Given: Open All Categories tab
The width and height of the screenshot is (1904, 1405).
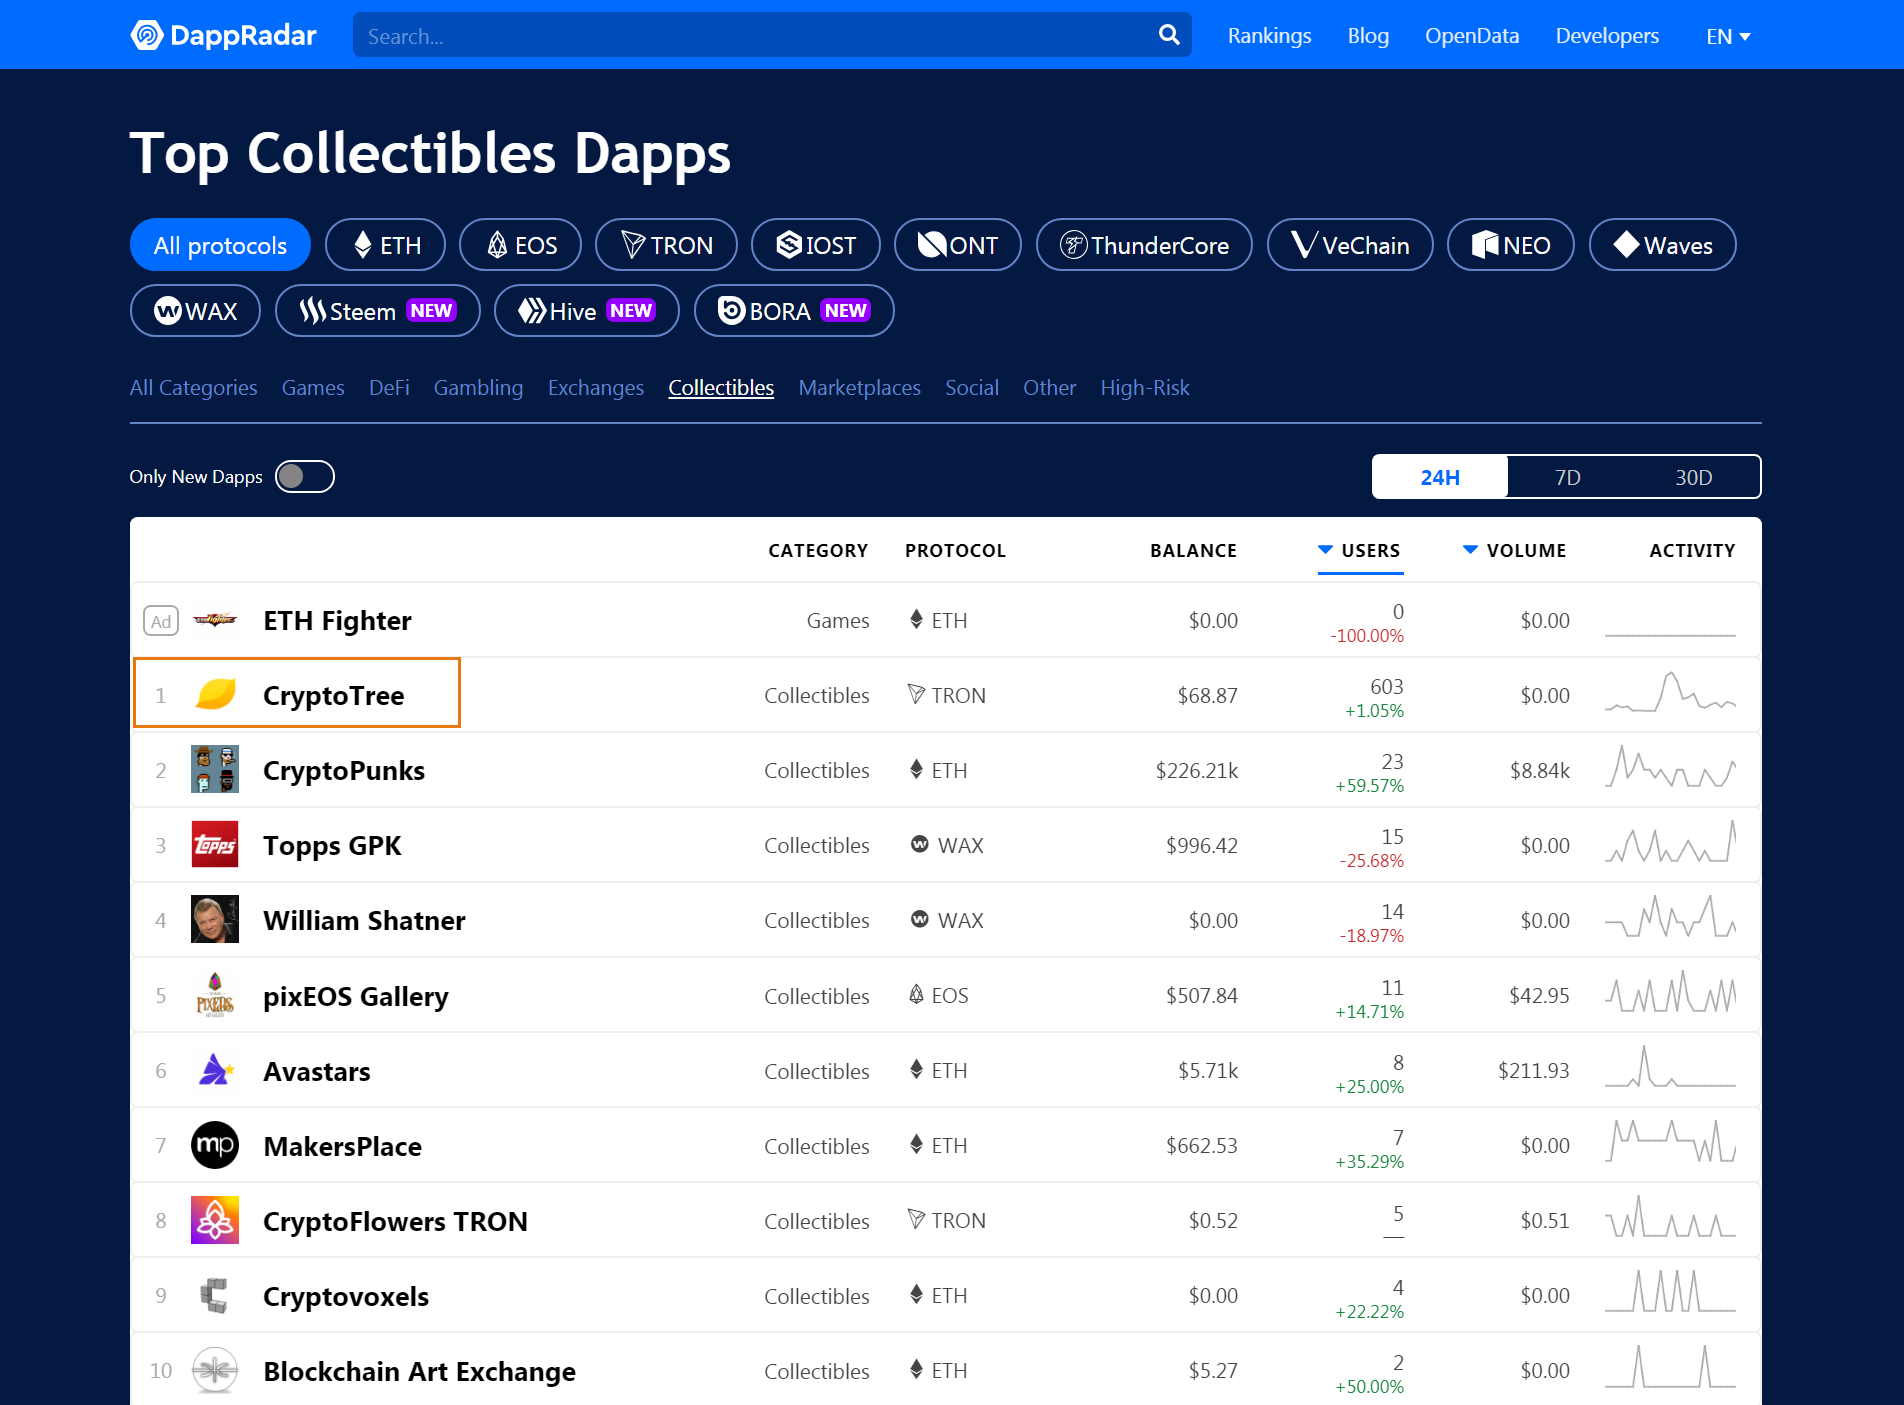Looking at the screenshot, I should (193, 387).
